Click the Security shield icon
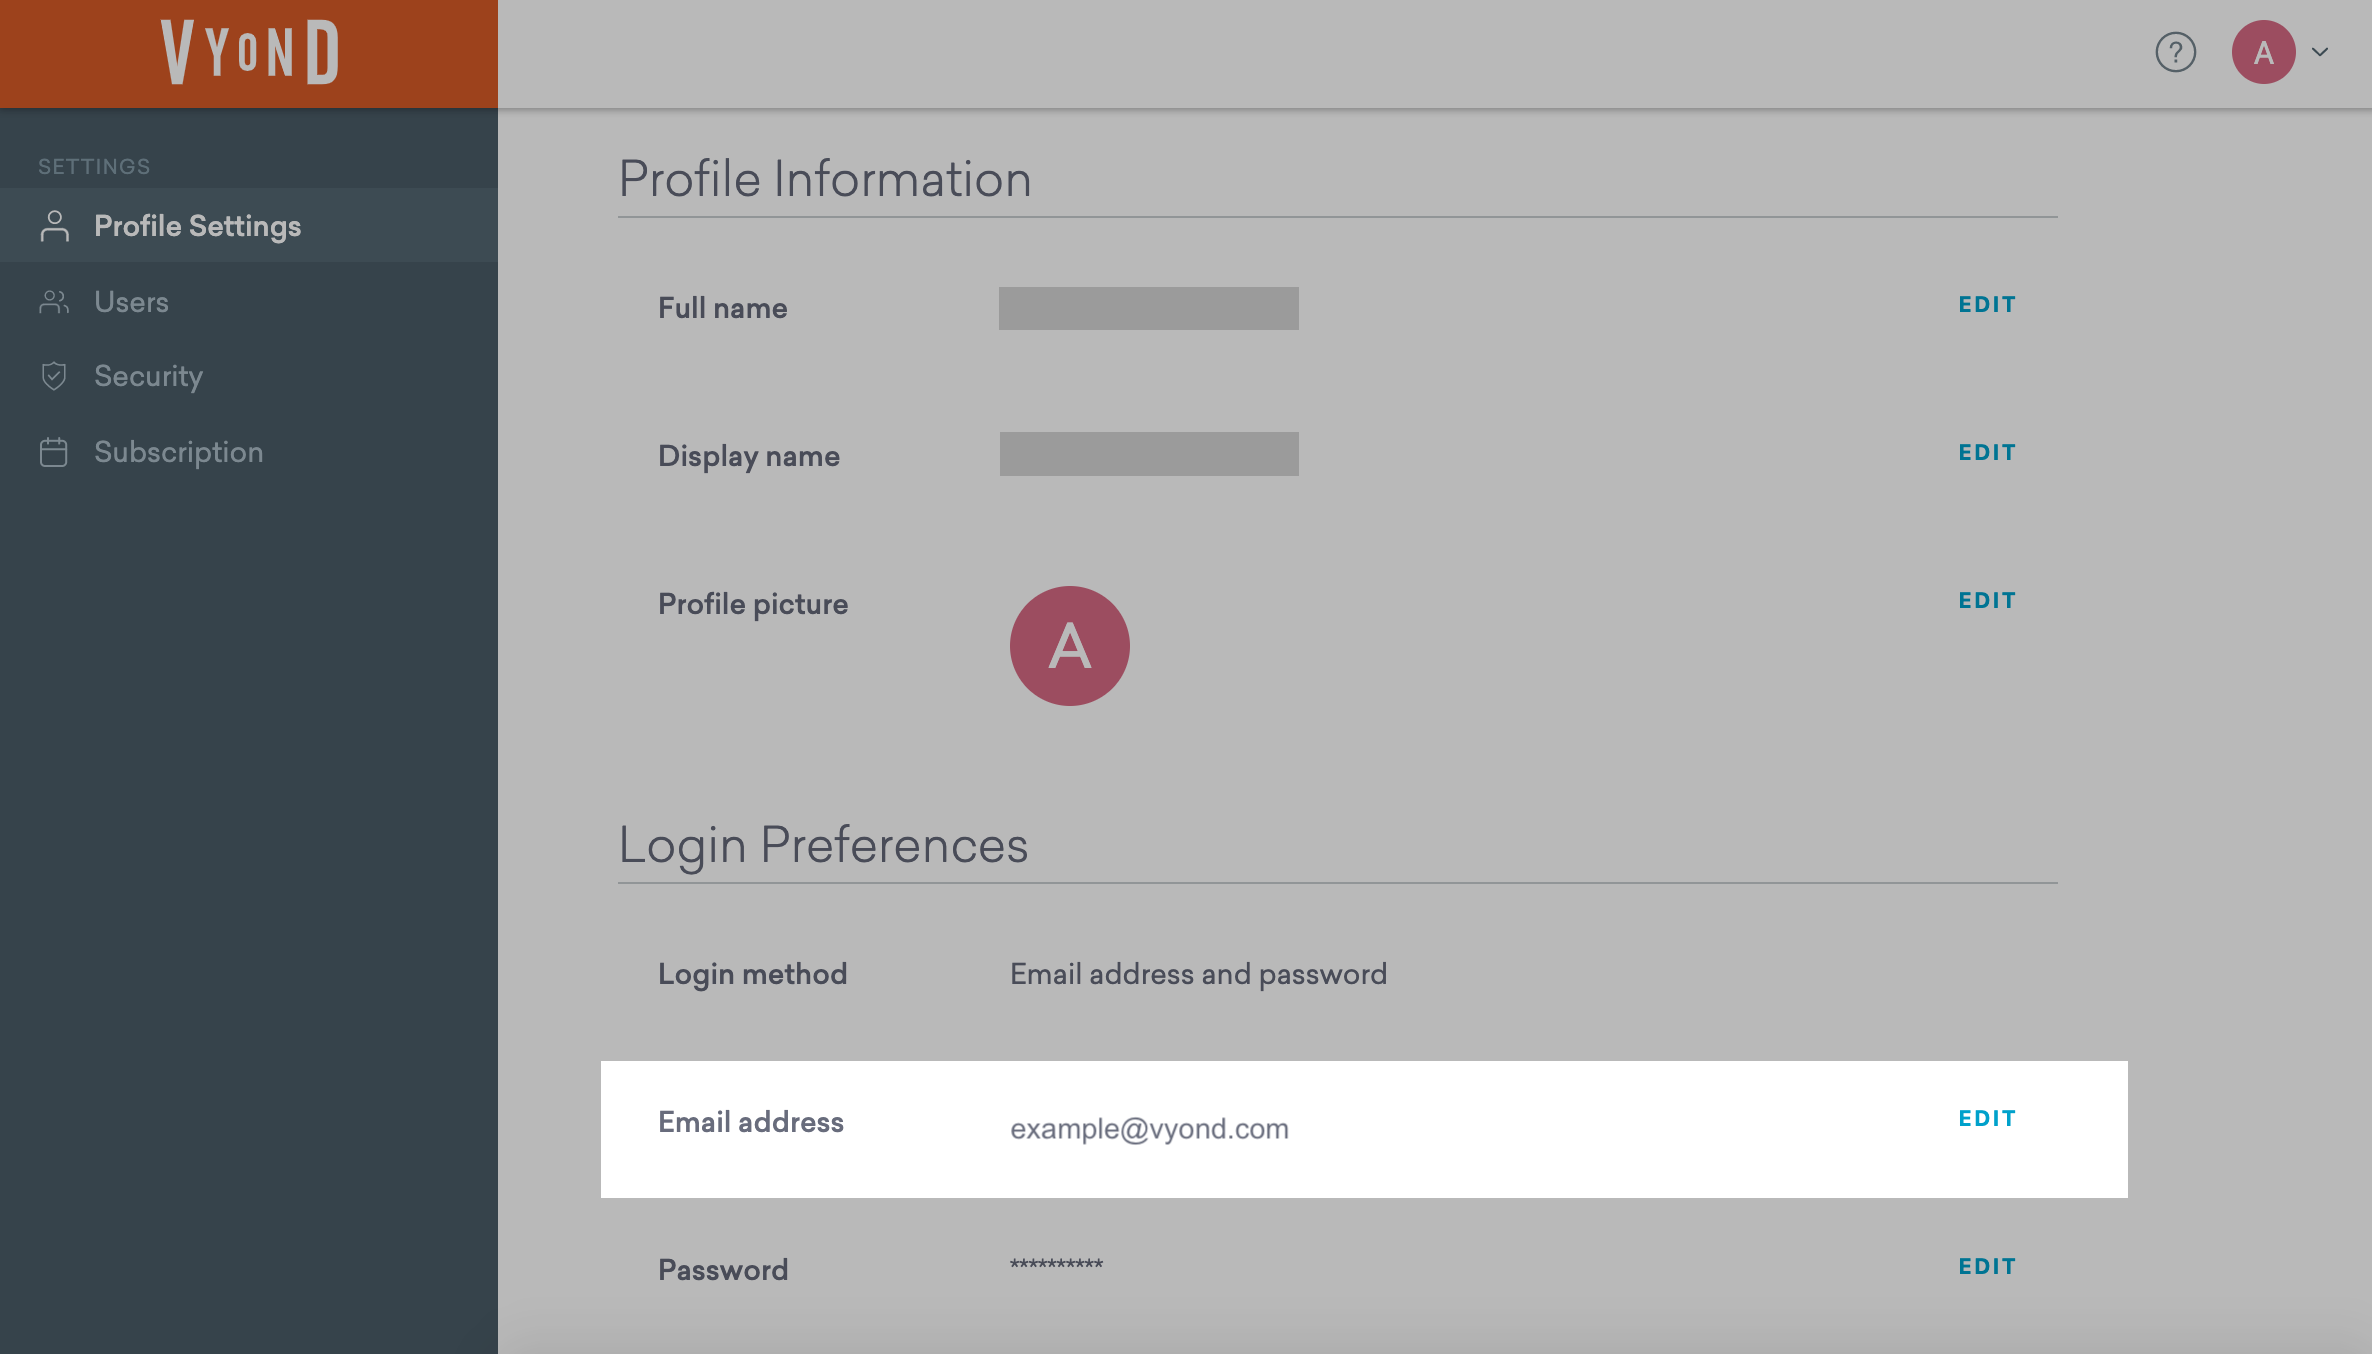The height and width of the screenshot is (1354, 2372). point(54,376)
